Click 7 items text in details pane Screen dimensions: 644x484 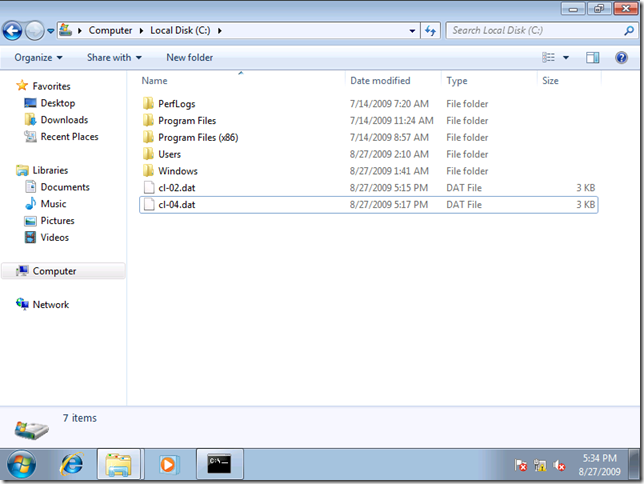click(80, 418)
